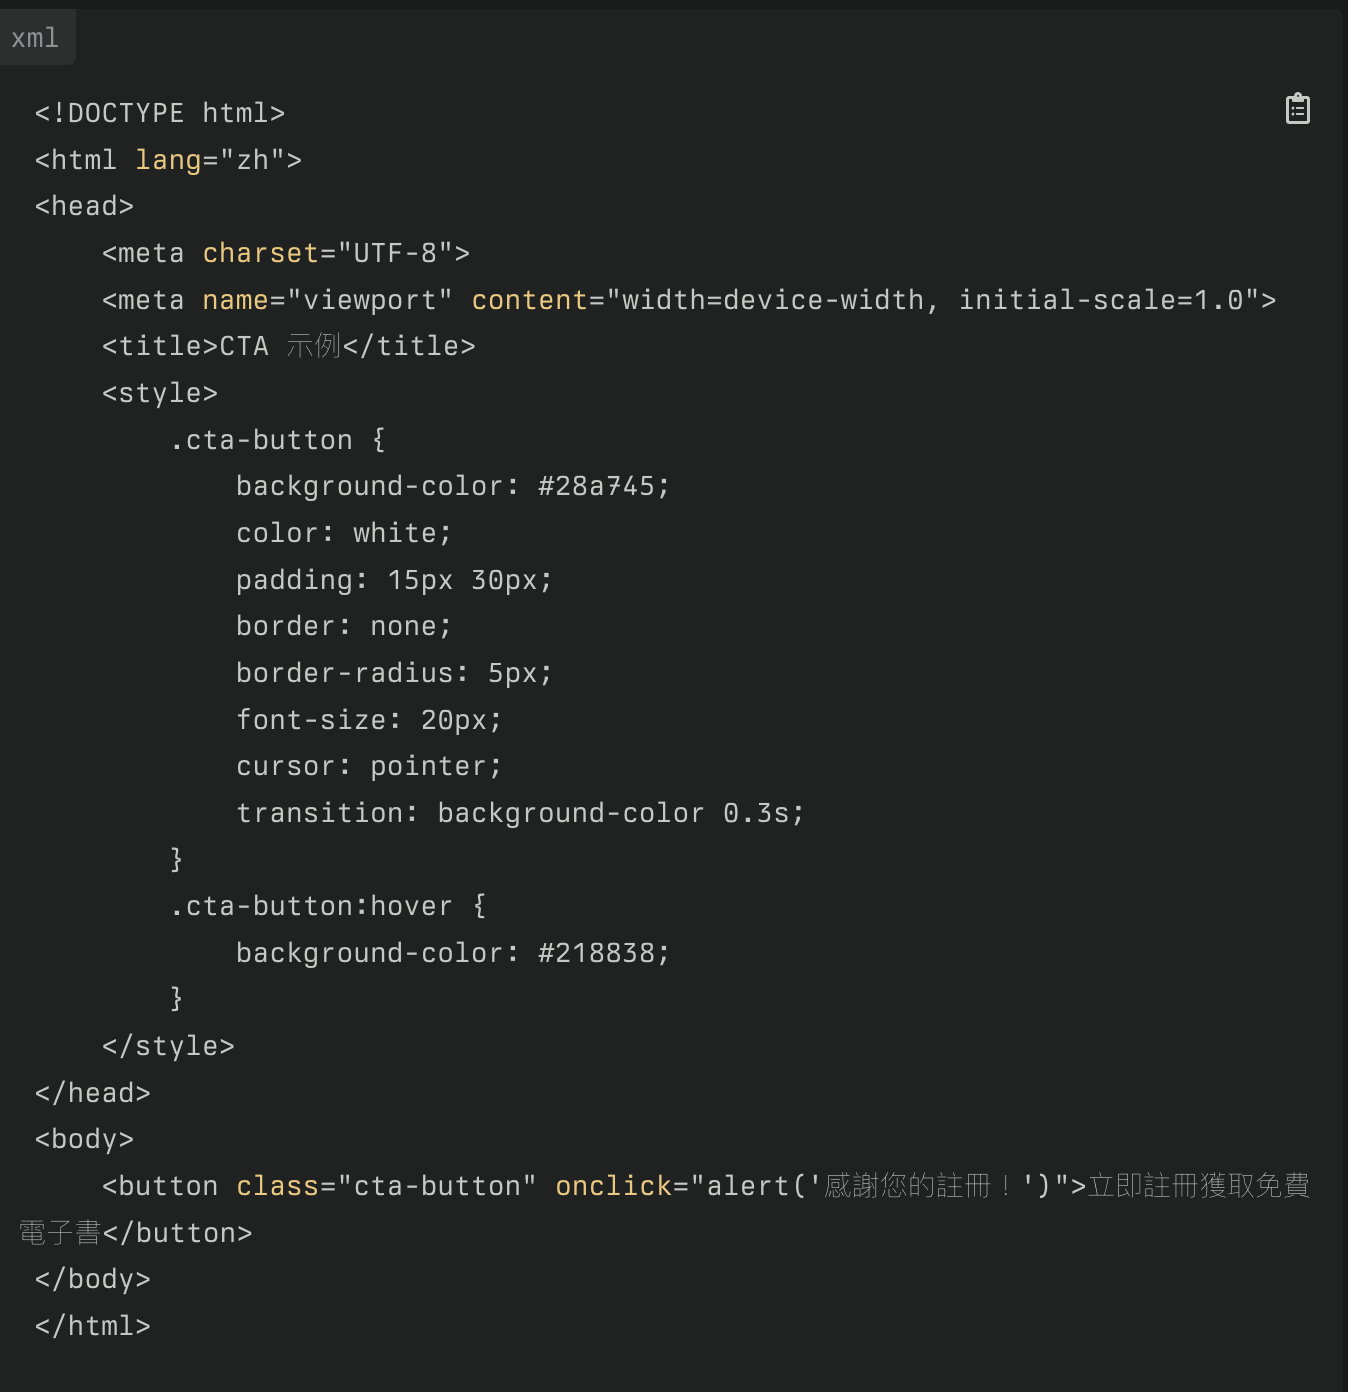Click the closing </body> tag
Image resolution: width=1348 pixels, height=1392 pixels.
click(92, 1279)
